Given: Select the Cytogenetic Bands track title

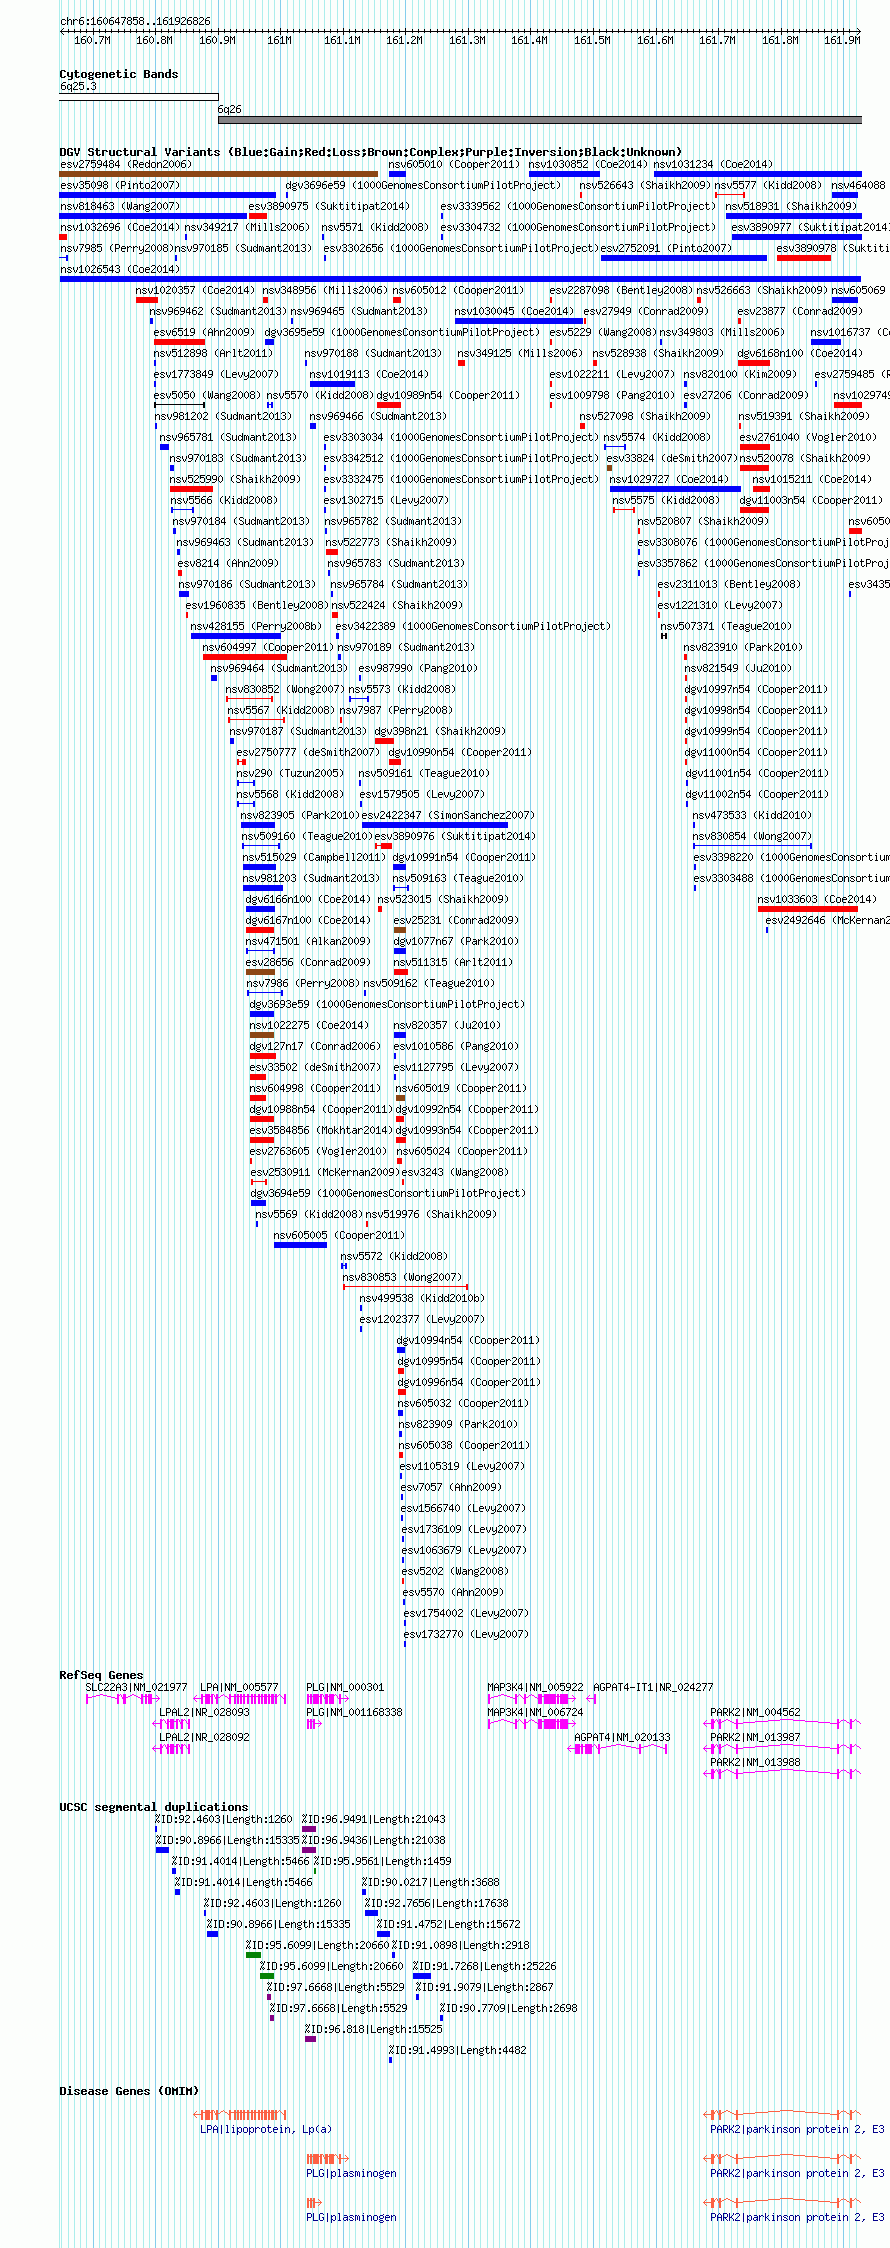Looking at the screenshot, I should click(x=119, y=74).
